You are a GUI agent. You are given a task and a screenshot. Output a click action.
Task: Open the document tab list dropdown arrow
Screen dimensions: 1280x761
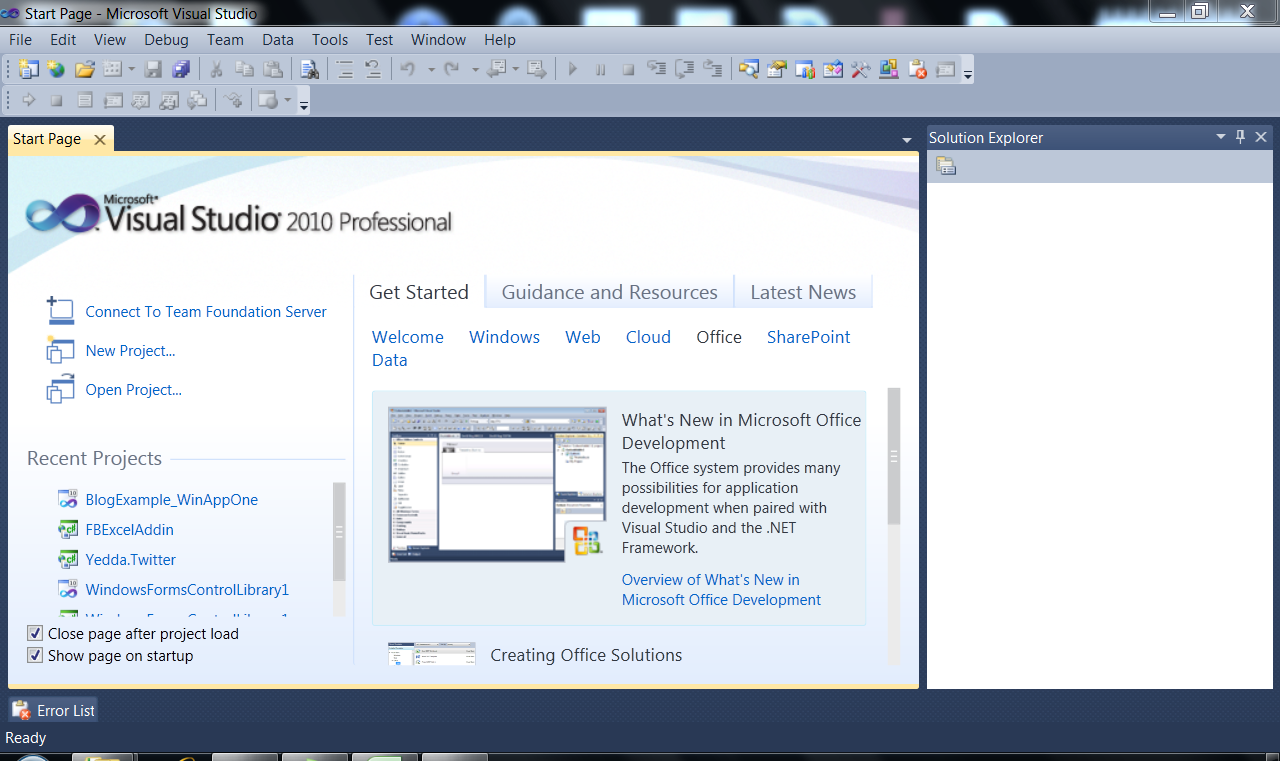click(907, 140)
